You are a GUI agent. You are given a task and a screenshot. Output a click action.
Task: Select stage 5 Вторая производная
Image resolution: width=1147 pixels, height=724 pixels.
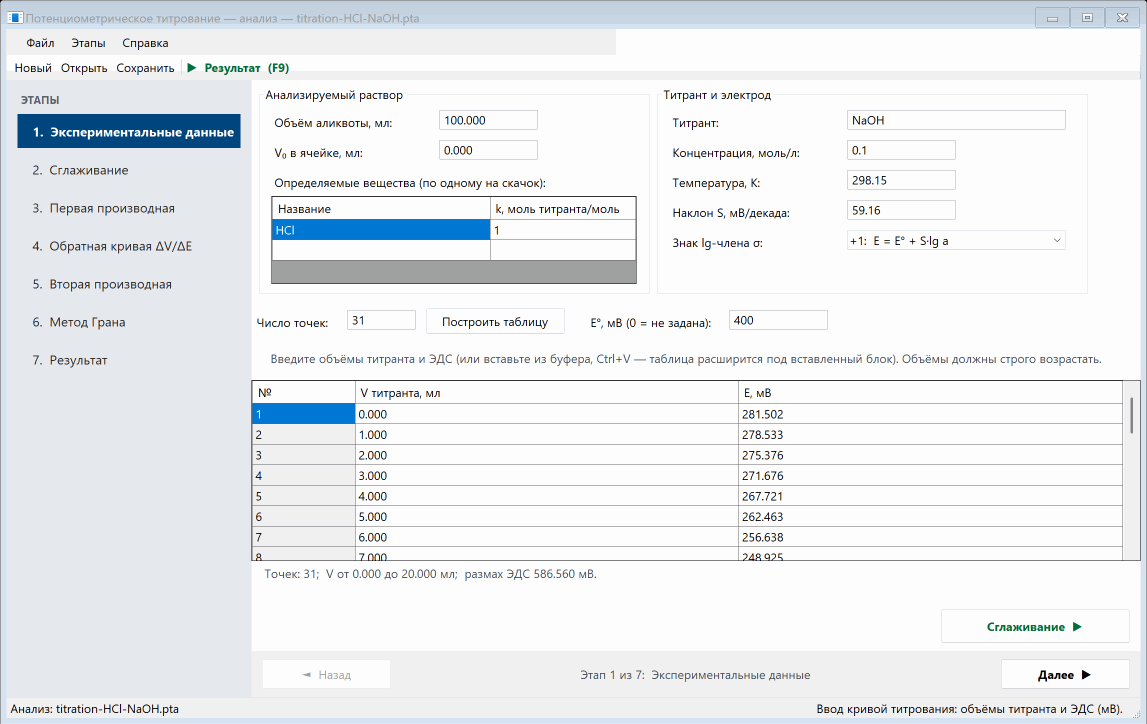click(129, 284)
